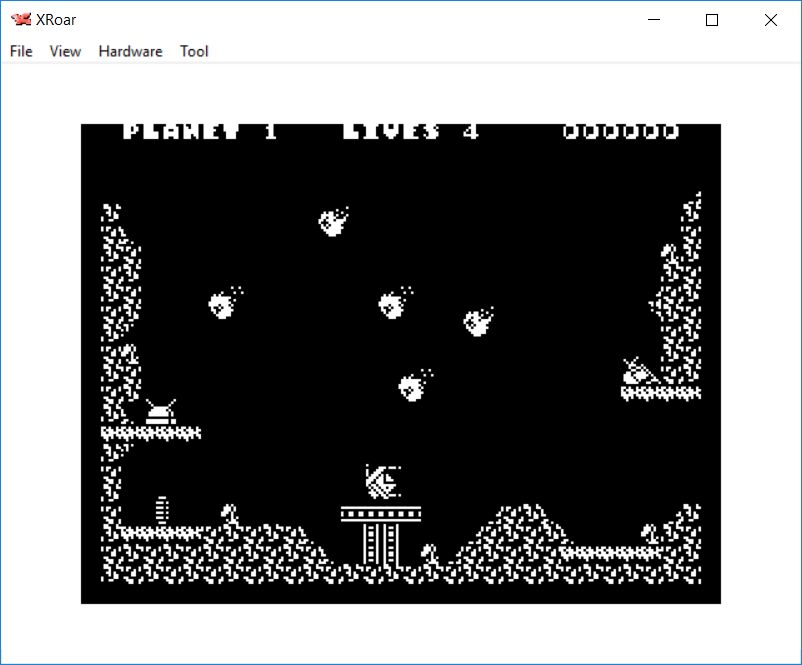Open the Tool menu

[x=194, y=51]
